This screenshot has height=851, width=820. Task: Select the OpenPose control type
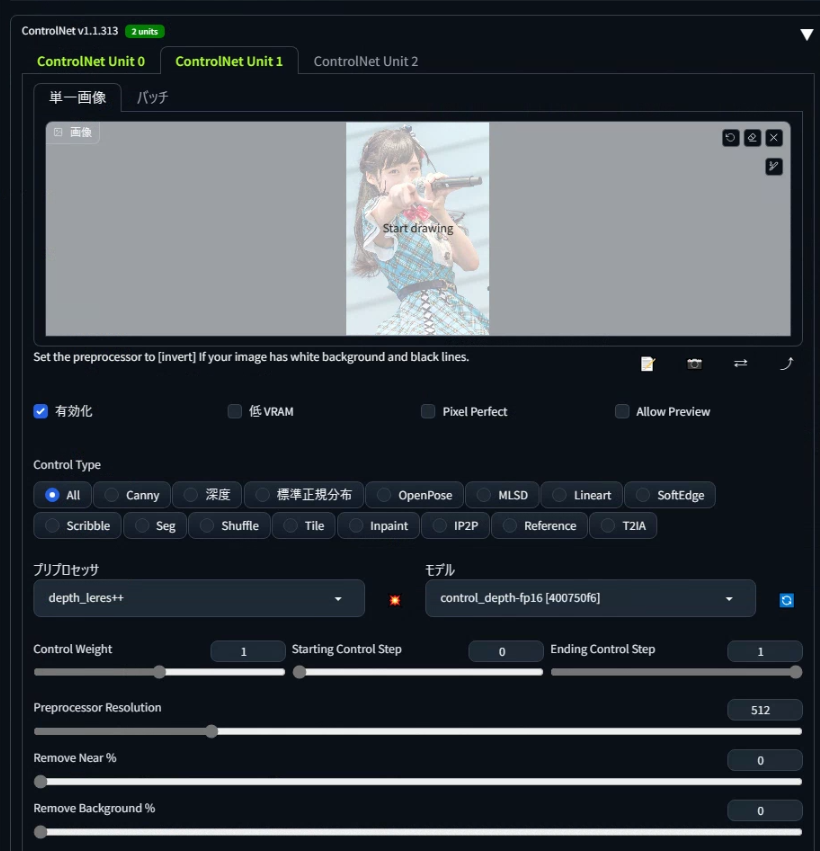pos(415,495)
